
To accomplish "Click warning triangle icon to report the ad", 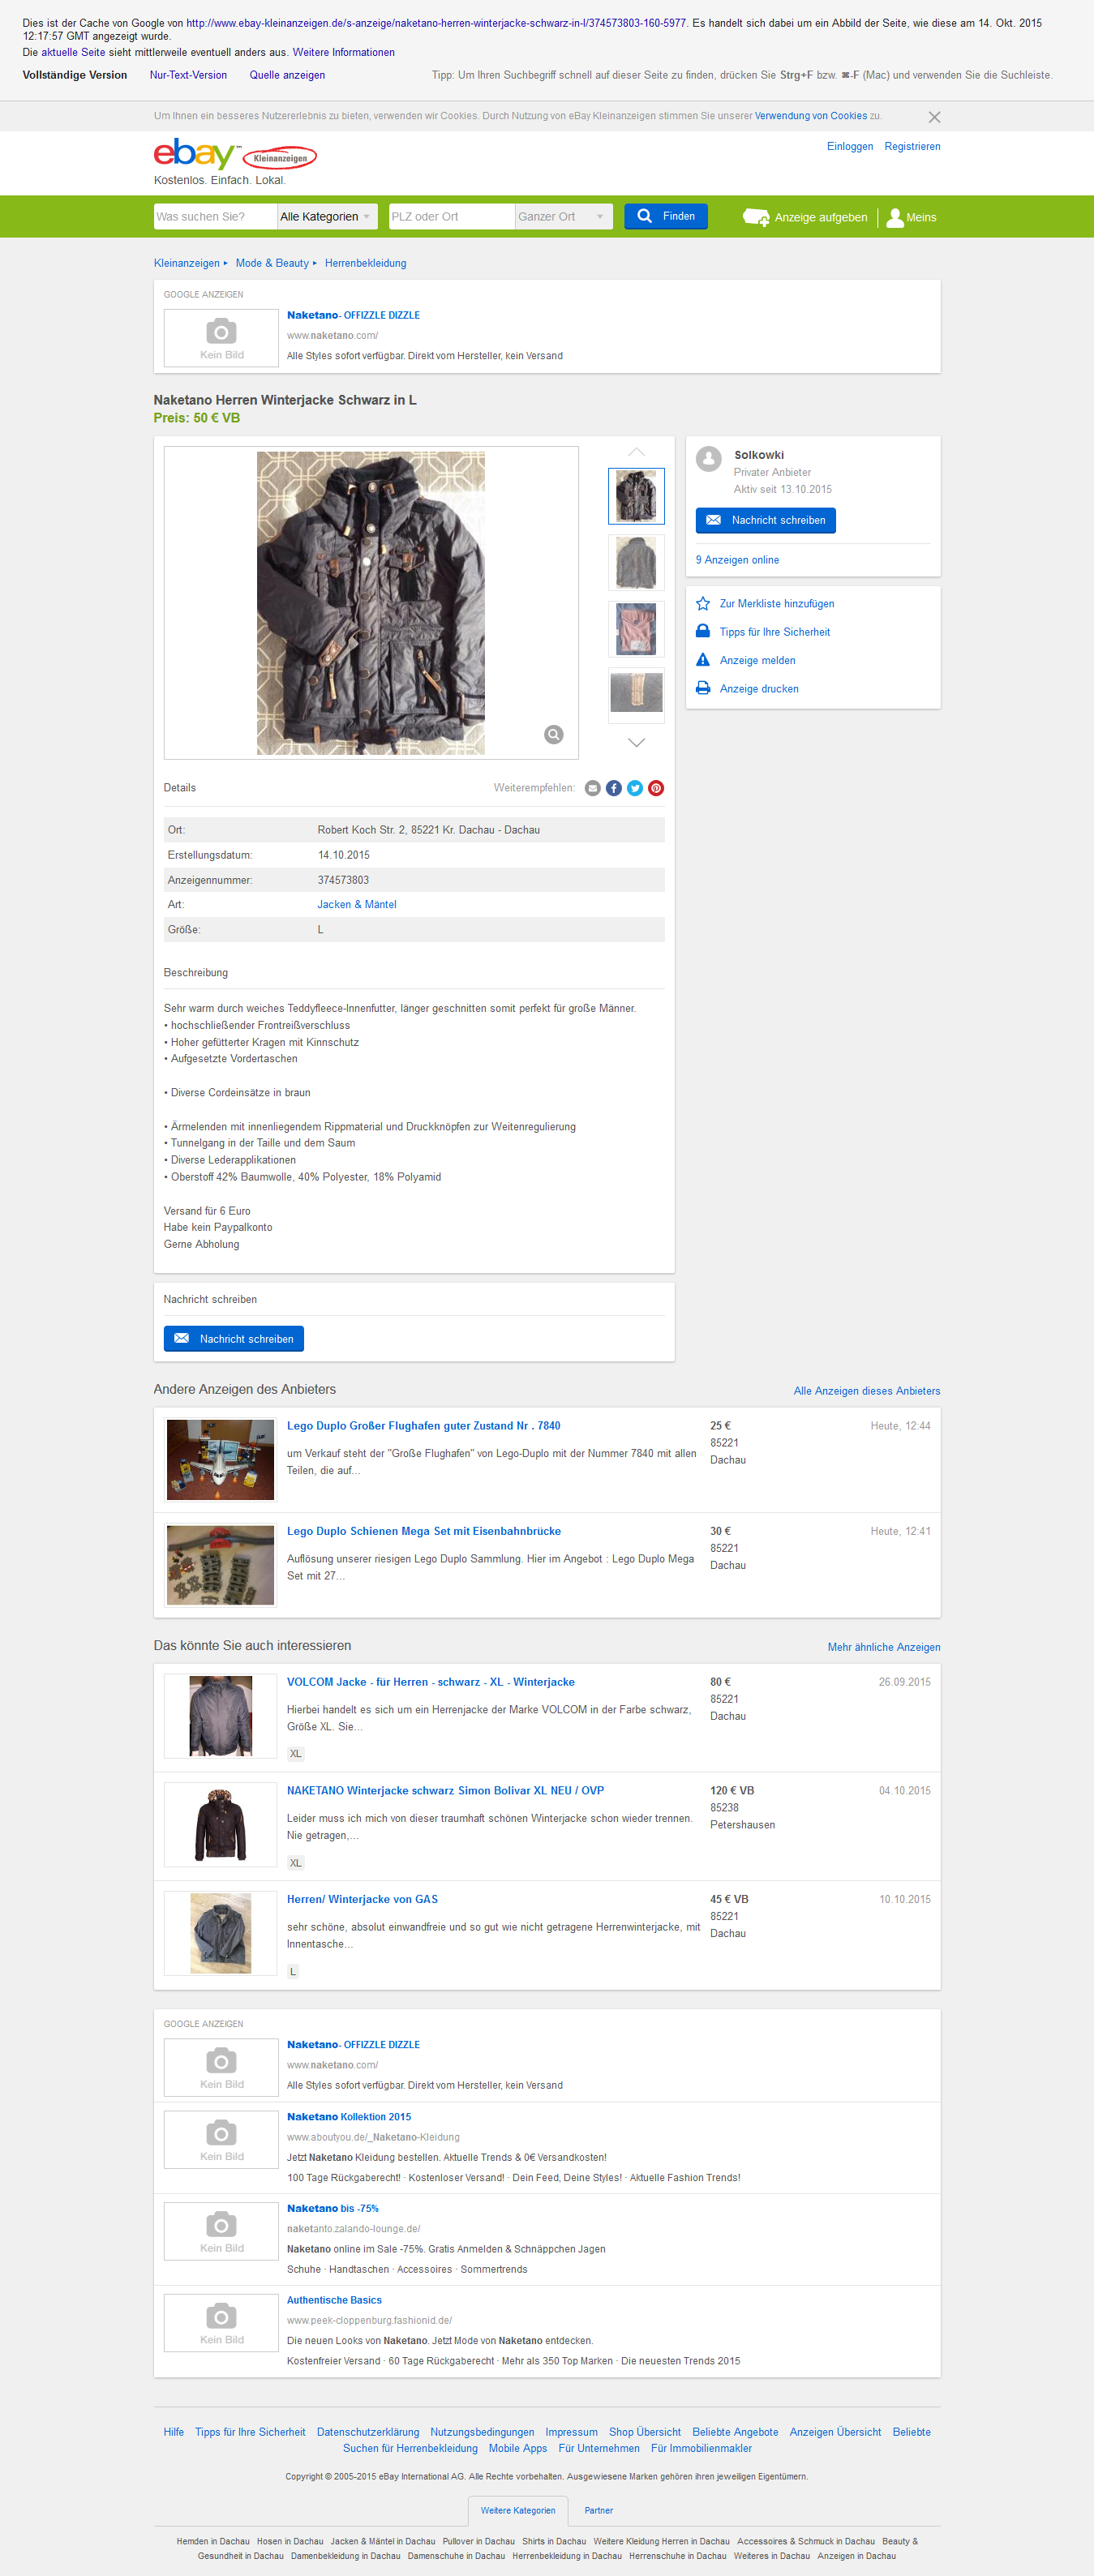I will (x=703, y=660).
